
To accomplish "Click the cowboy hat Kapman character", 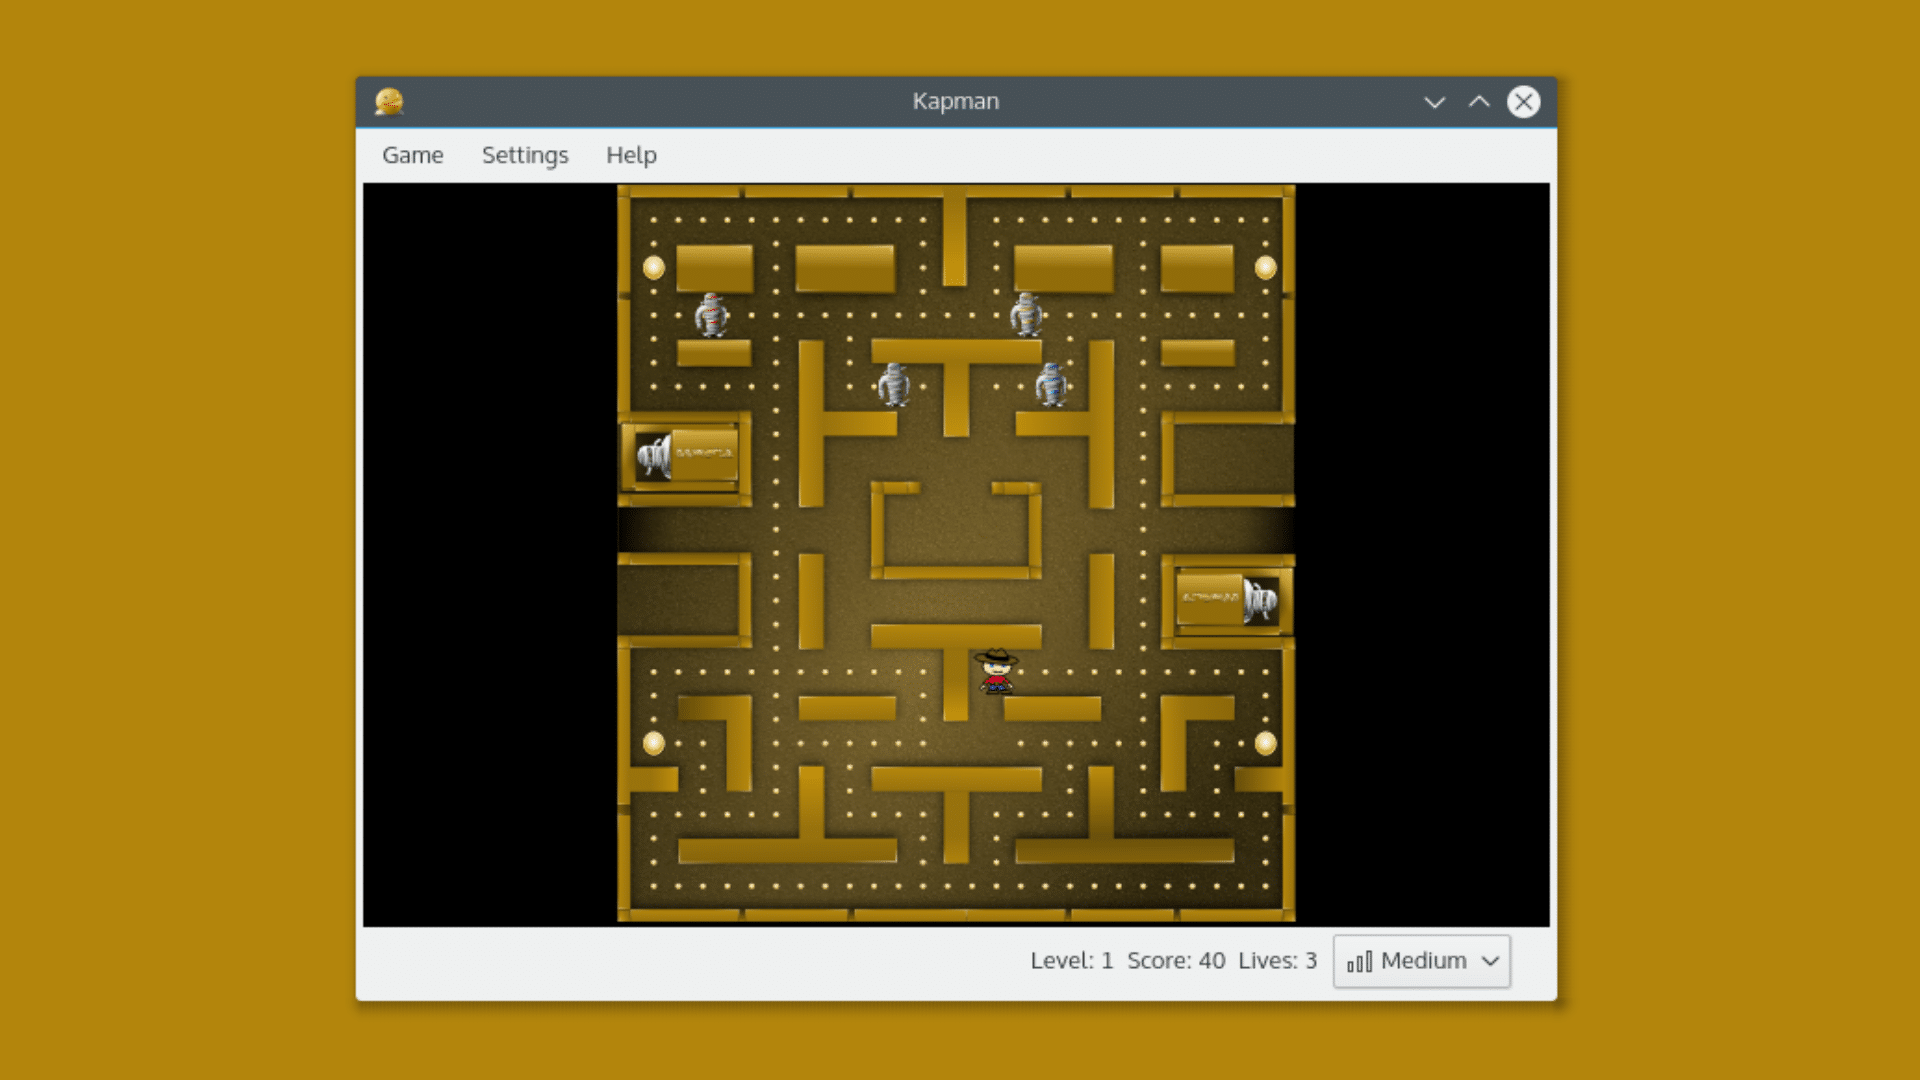I will click(x=995, y=670).
